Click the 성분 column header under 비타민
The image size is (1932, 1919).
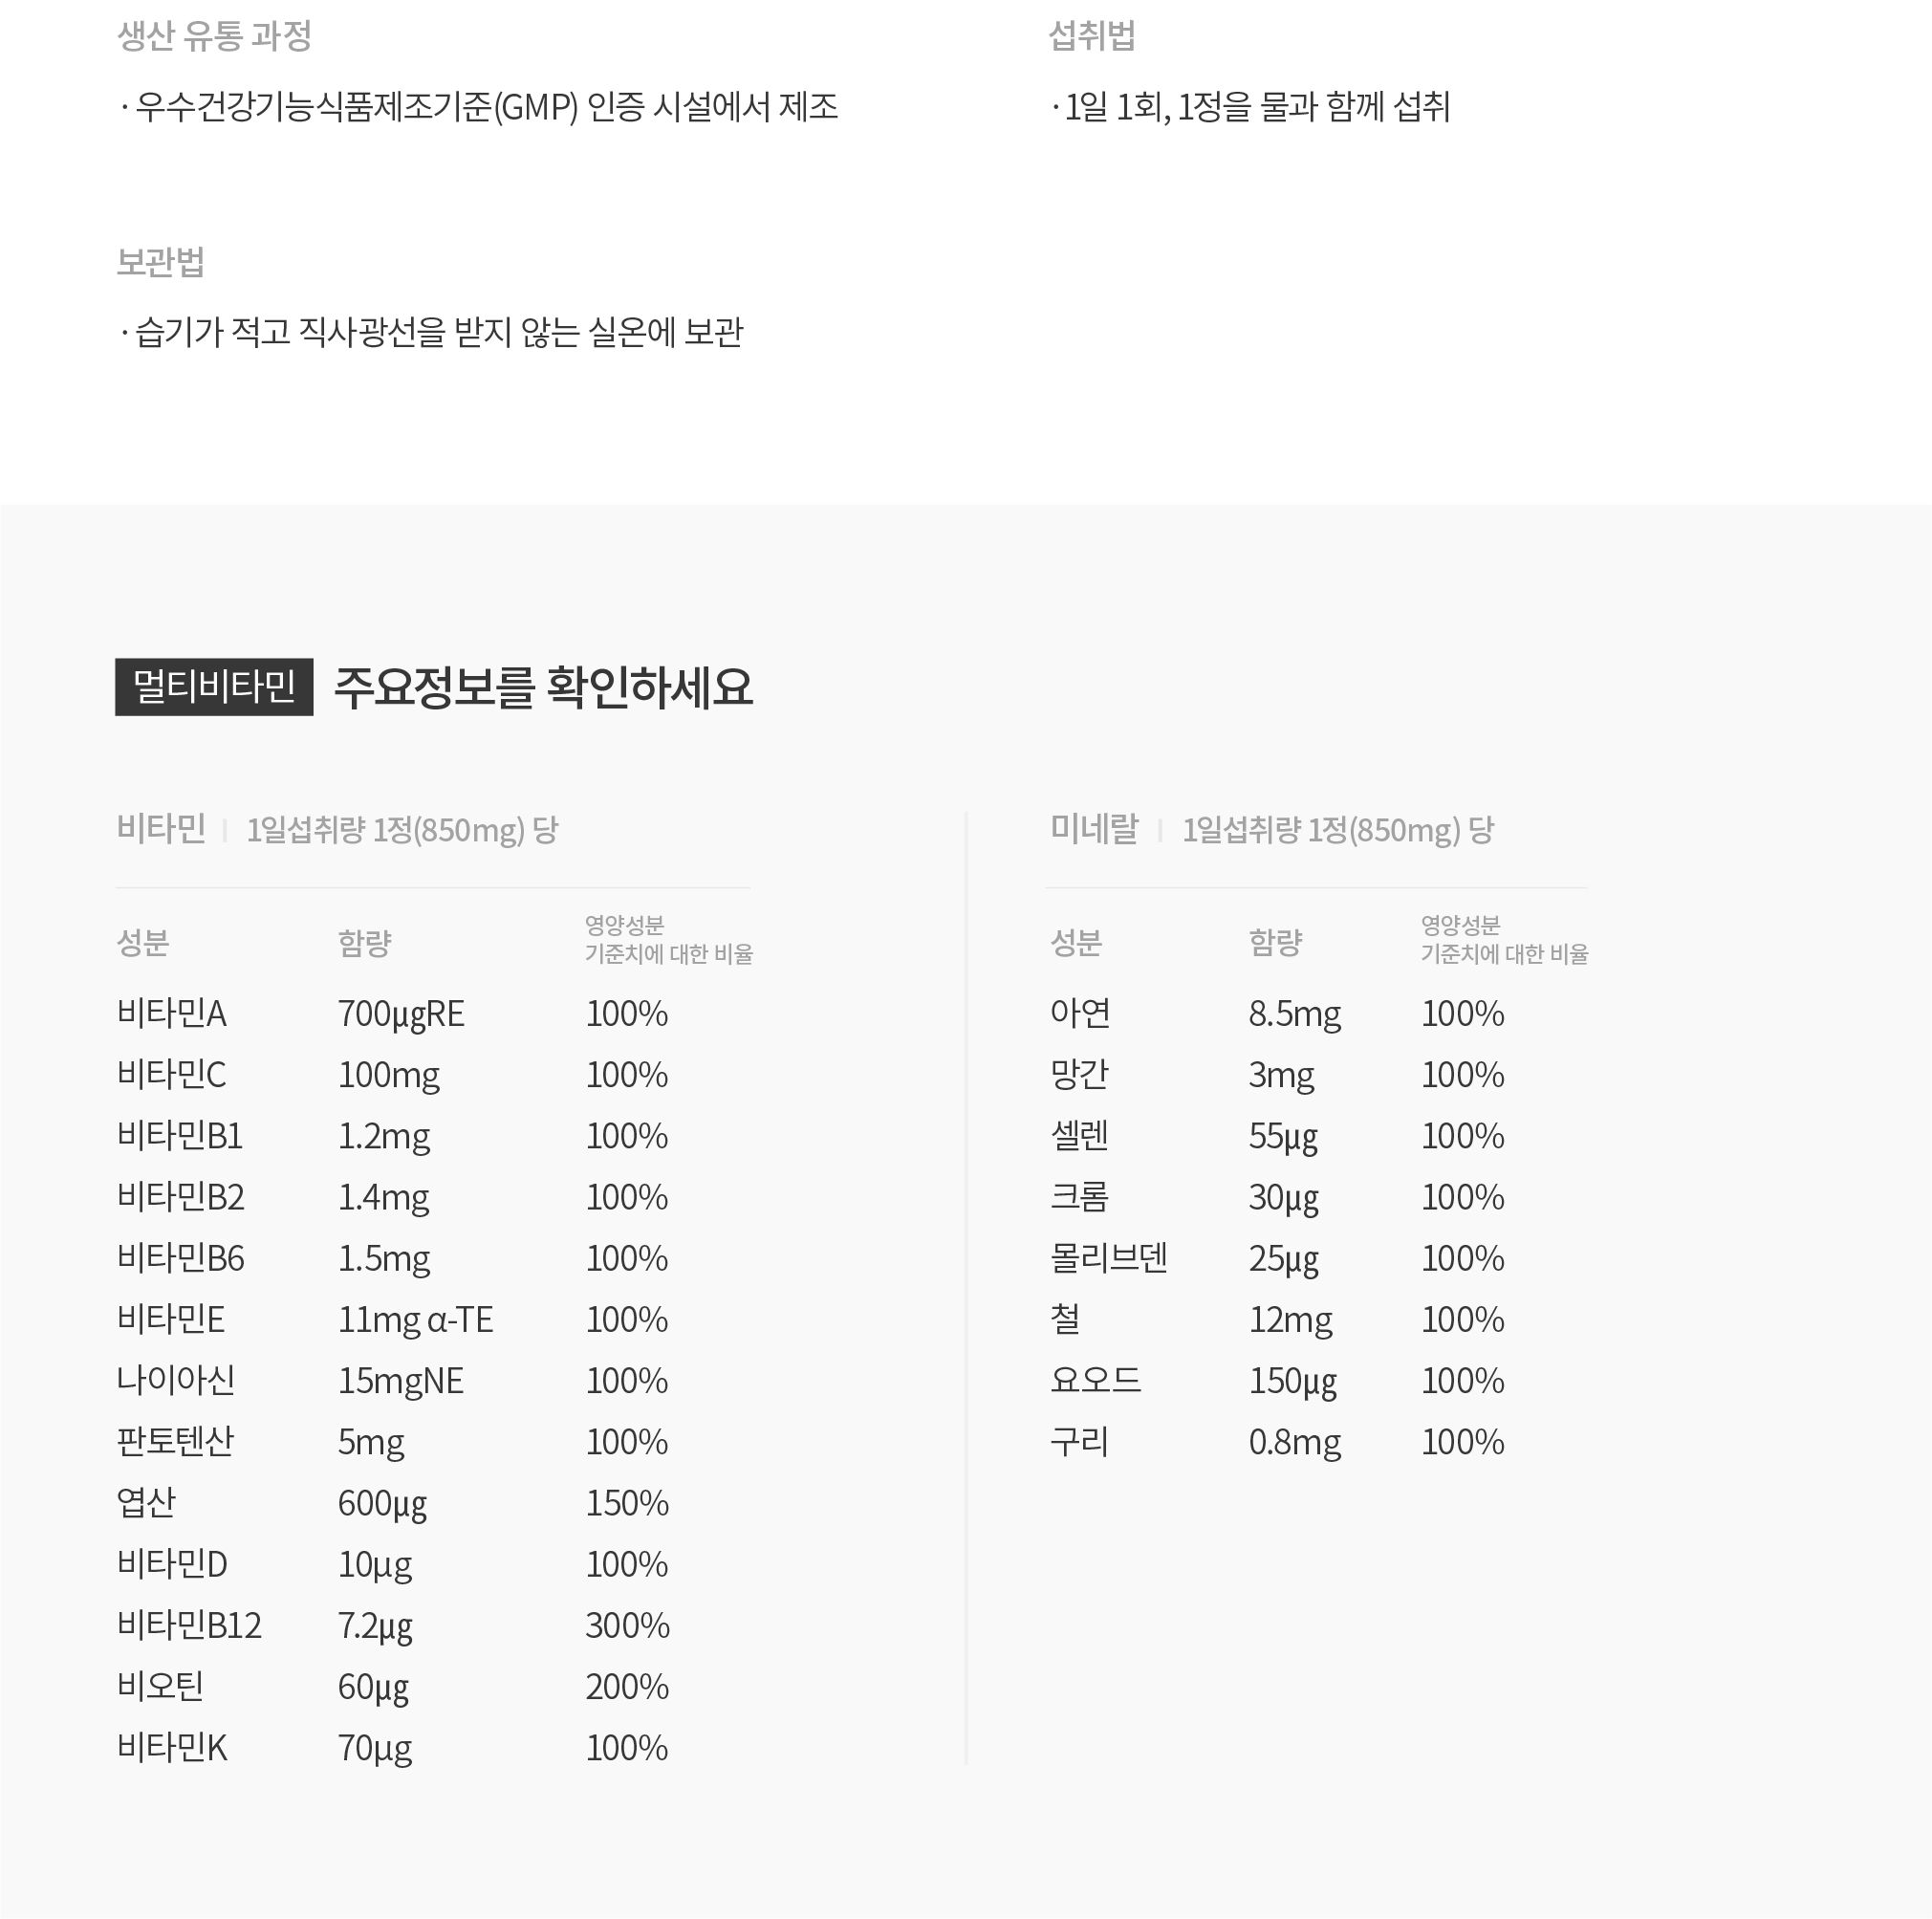(x=143, y=942)
